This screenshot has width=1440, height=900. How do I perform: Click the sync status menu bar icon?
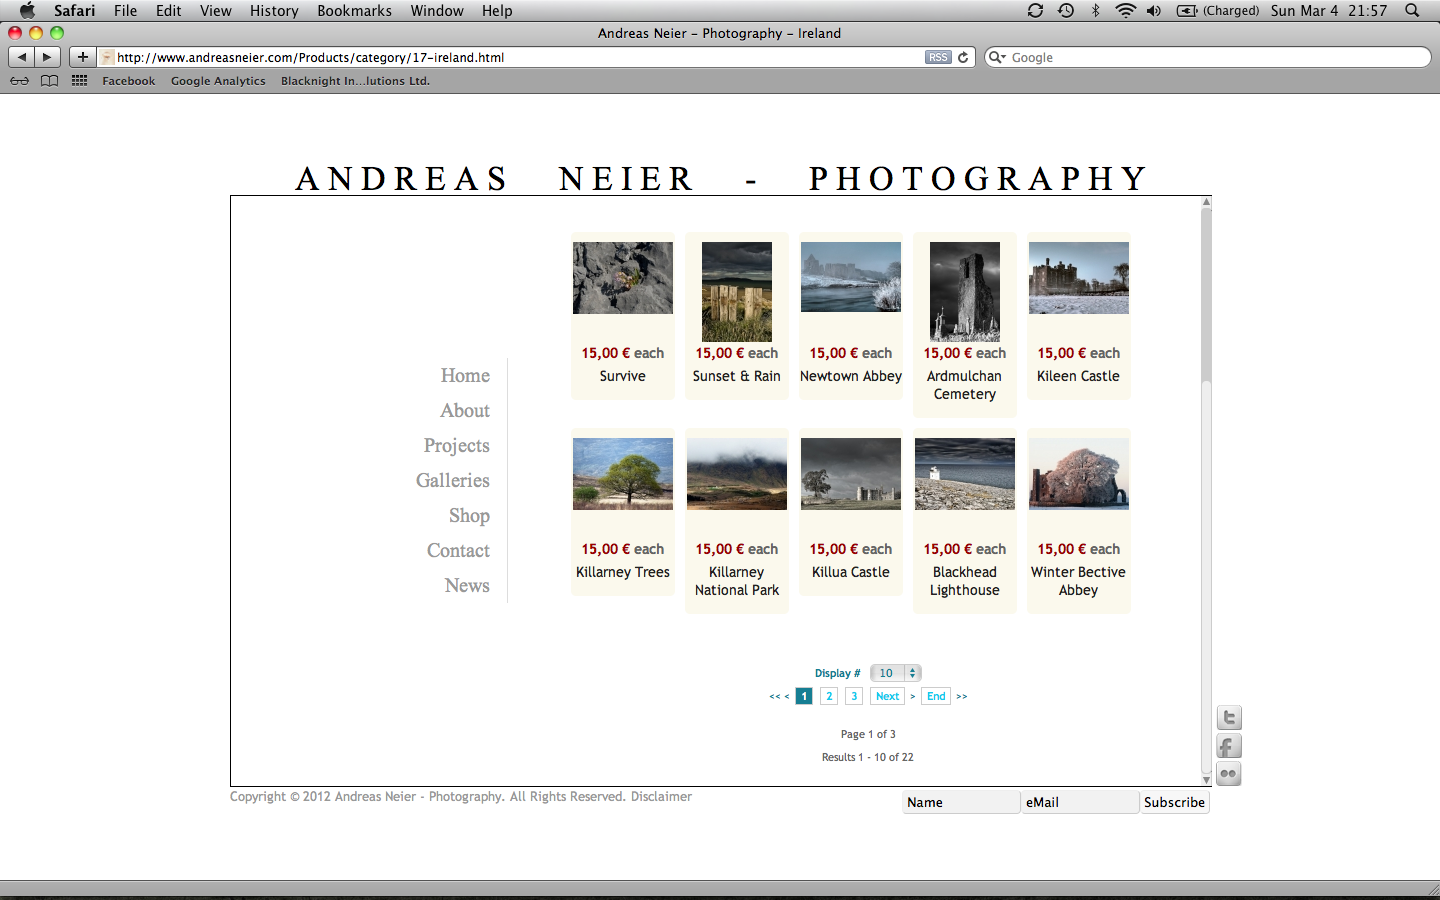tap(1035, 11)
